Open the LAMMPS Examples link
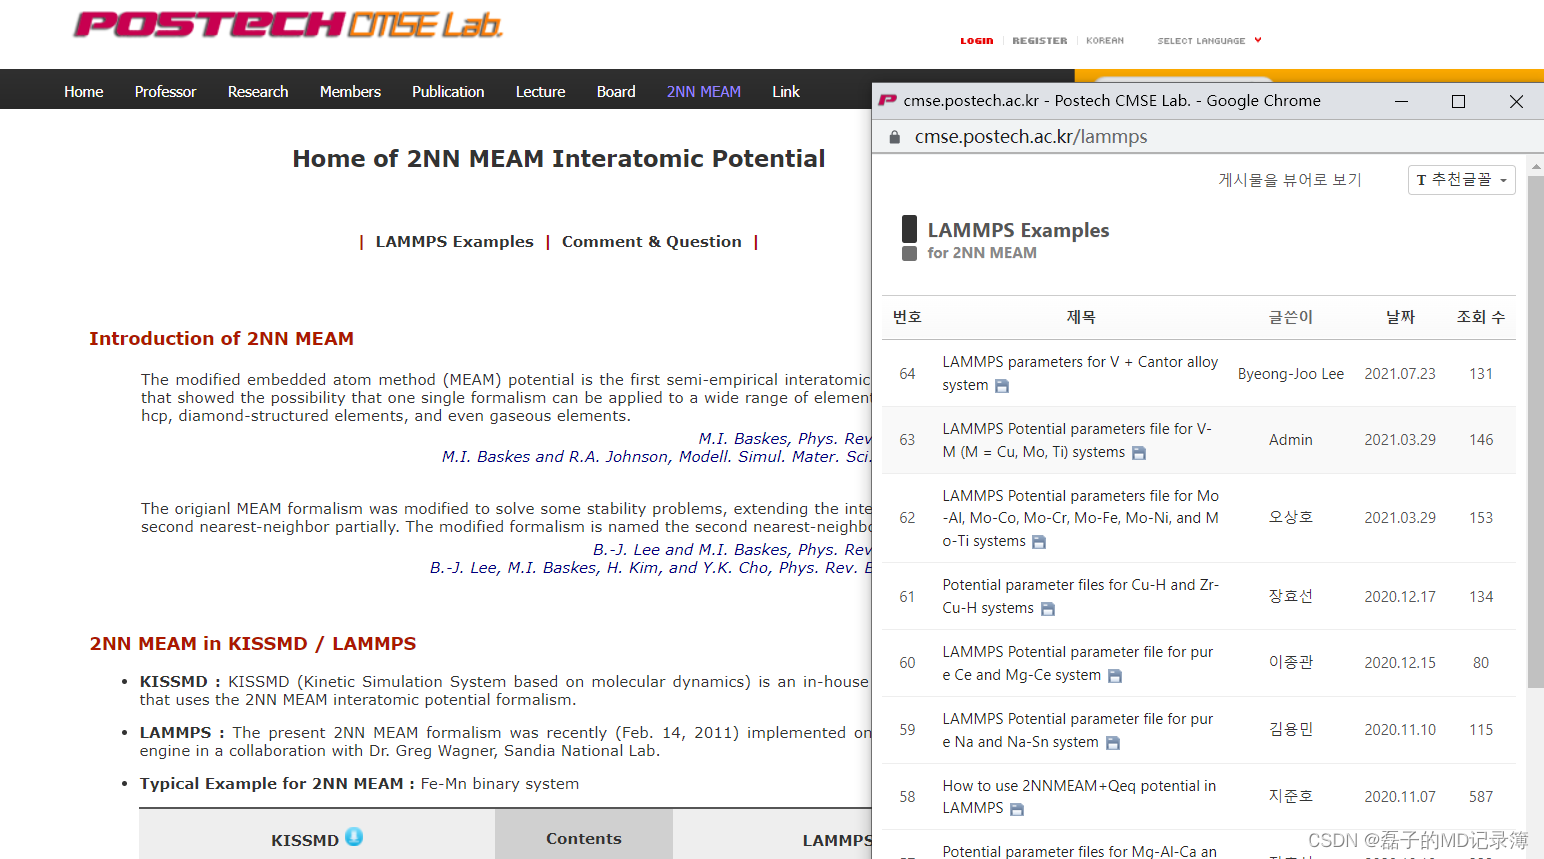The width and height of the screenshot is (1544, 859). pos(455,242)
